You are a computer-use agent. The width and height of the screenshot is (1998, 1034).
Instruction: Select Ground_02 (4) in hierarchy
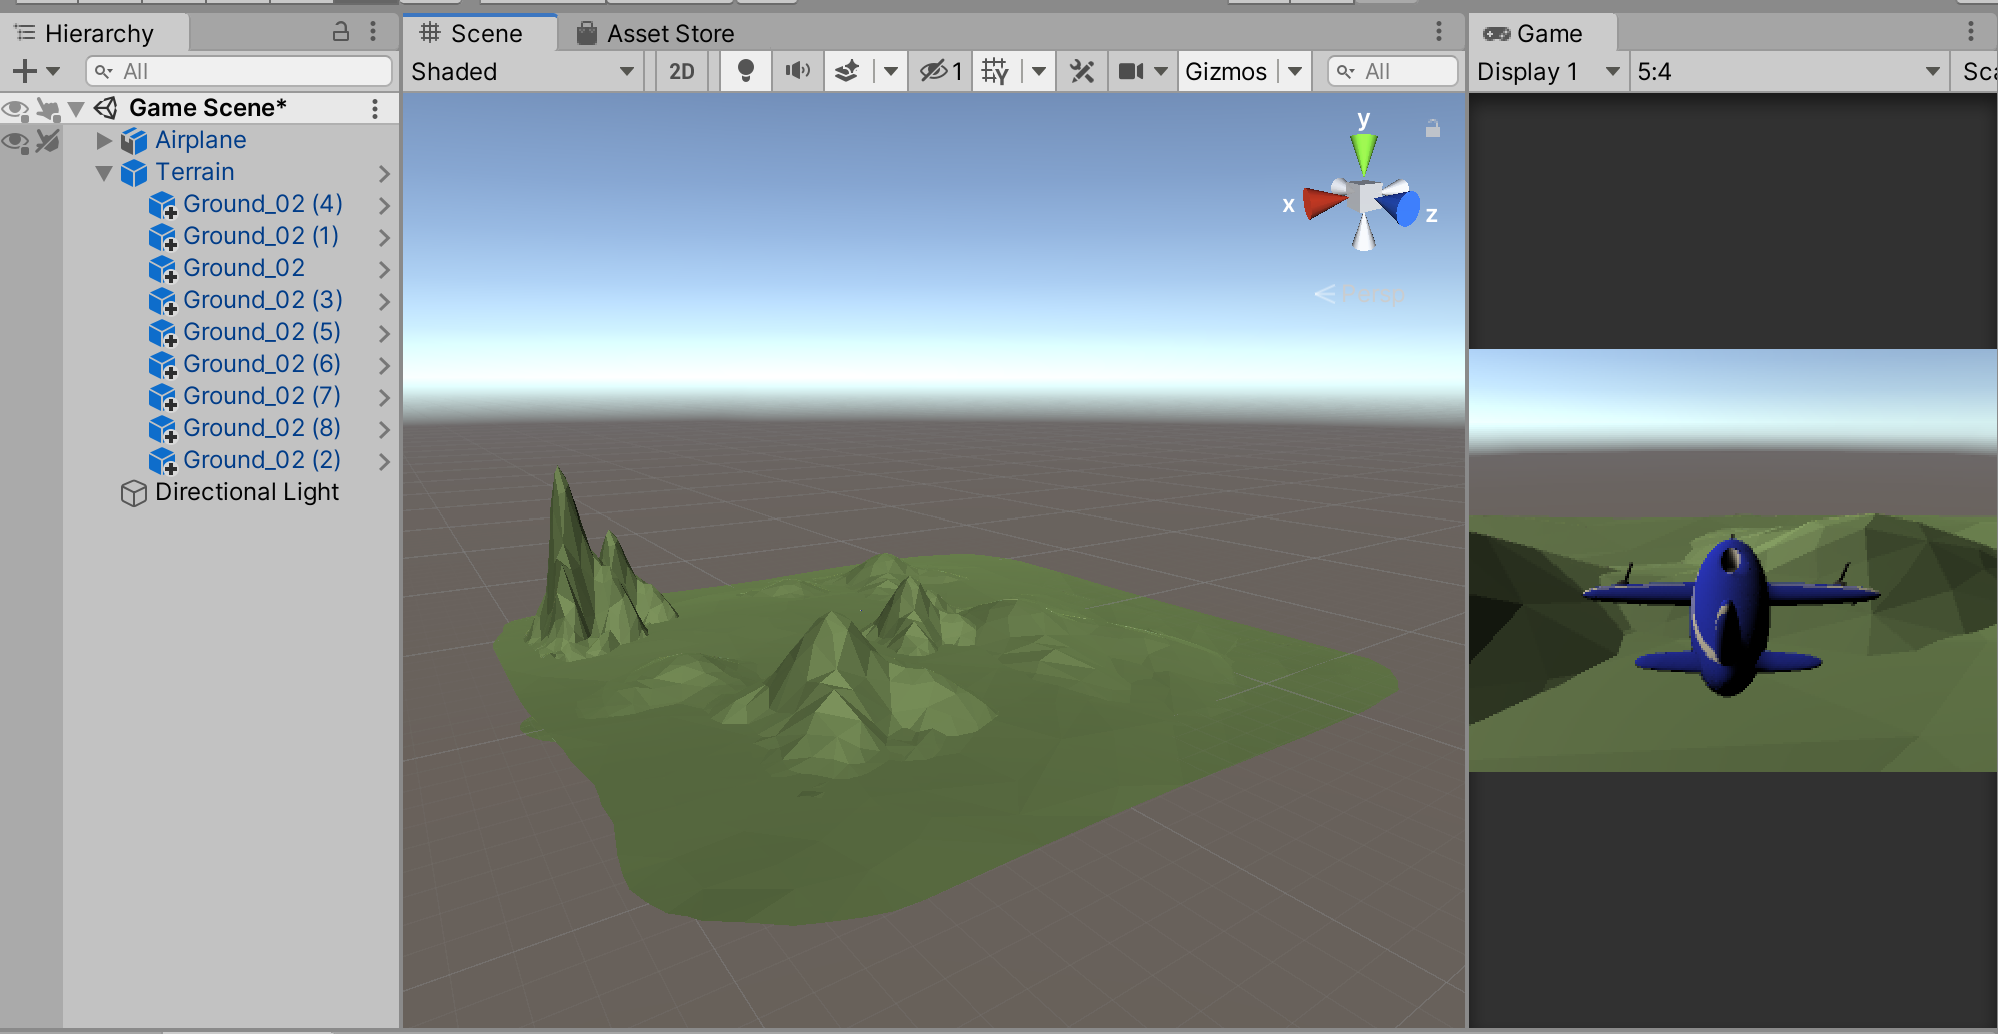coord(262,204)
